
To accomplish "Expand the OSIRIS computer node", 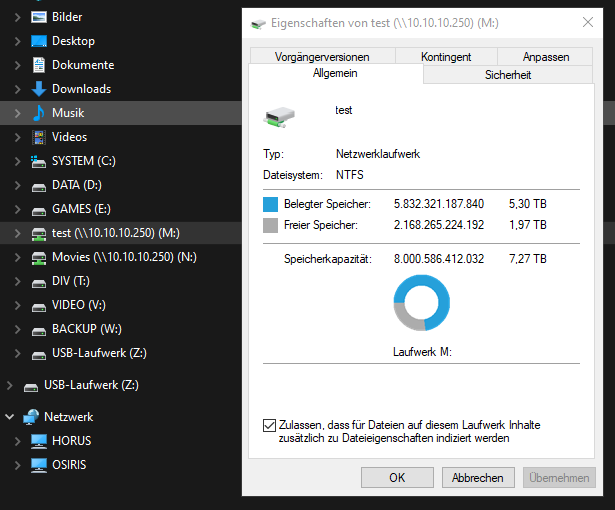I will click(17, 465).
